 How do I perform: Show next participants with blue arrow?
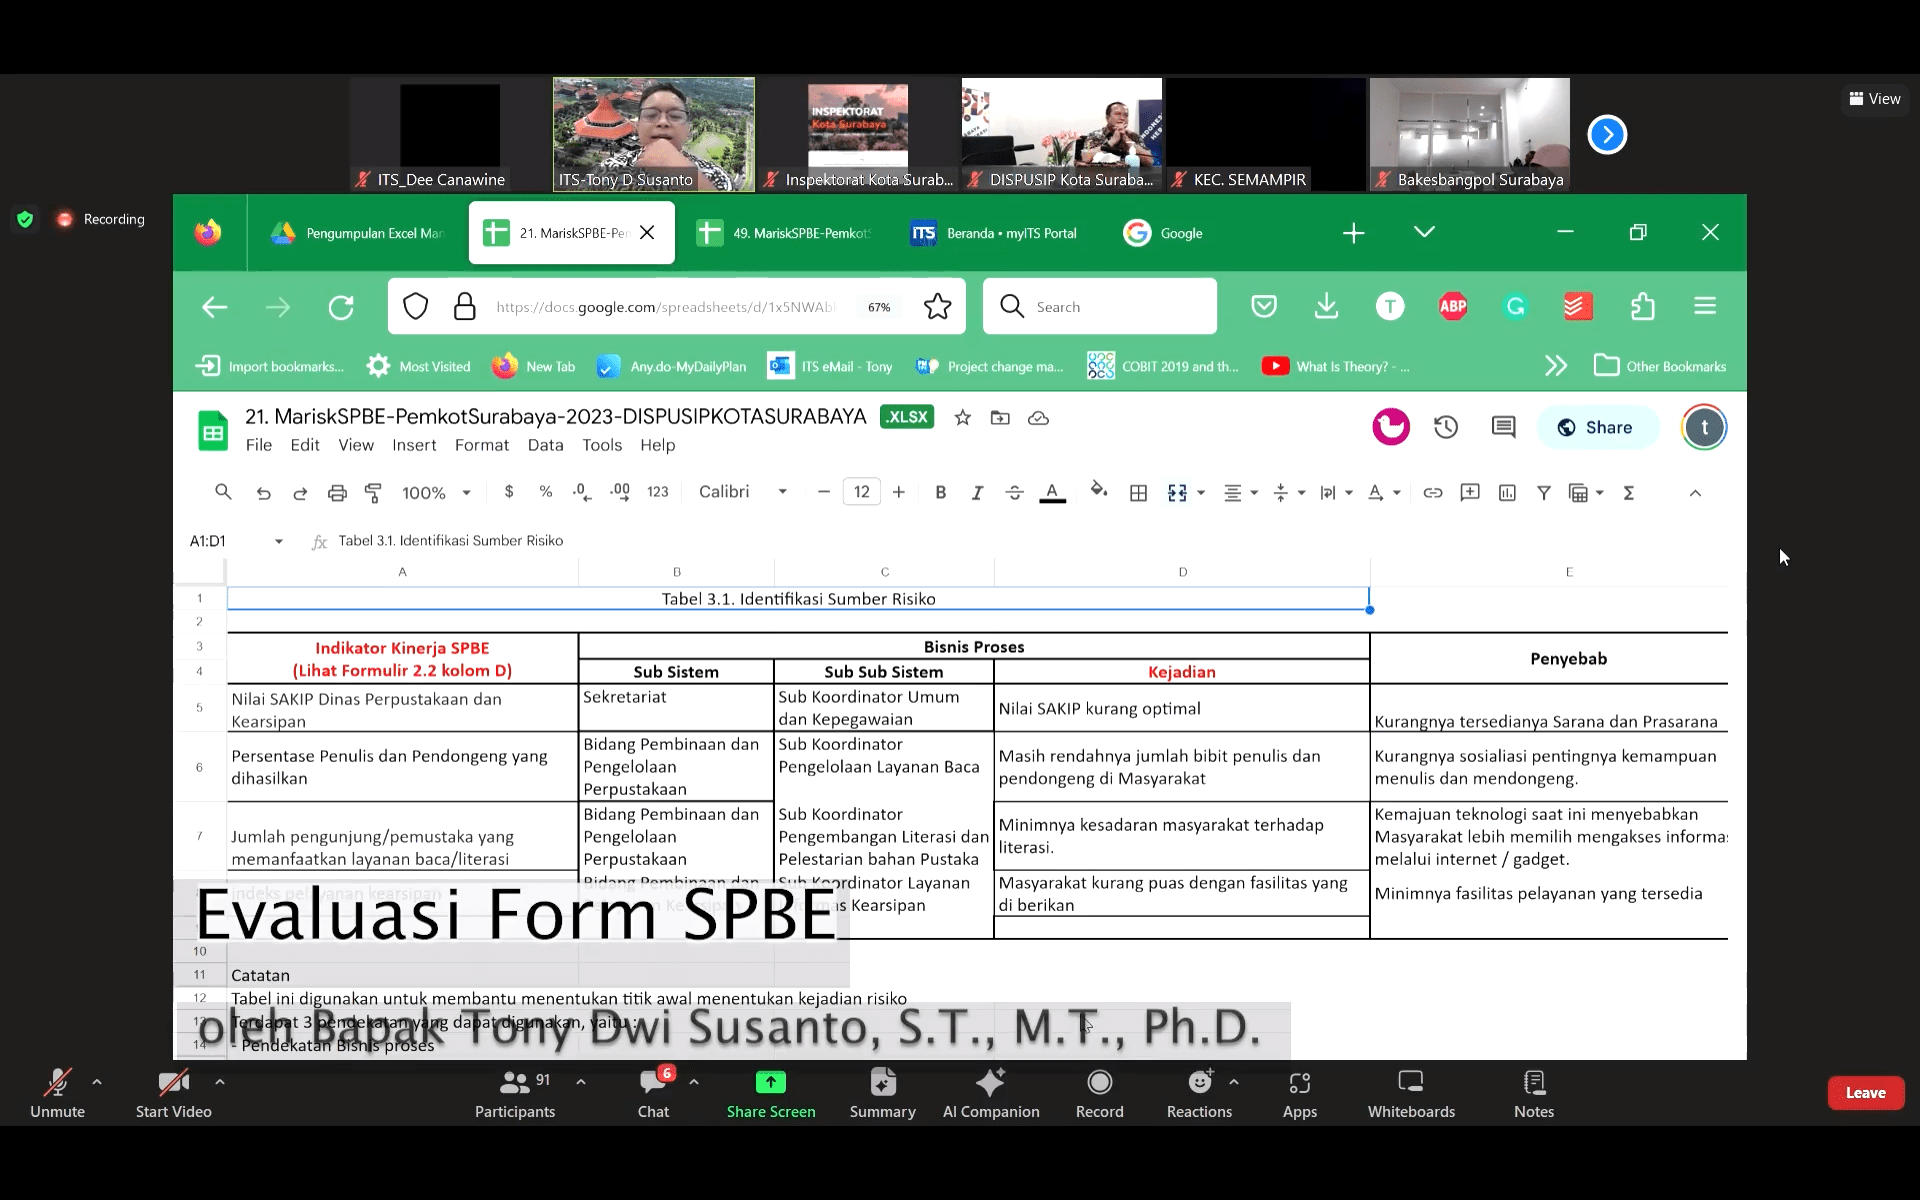coord(1607,135)
